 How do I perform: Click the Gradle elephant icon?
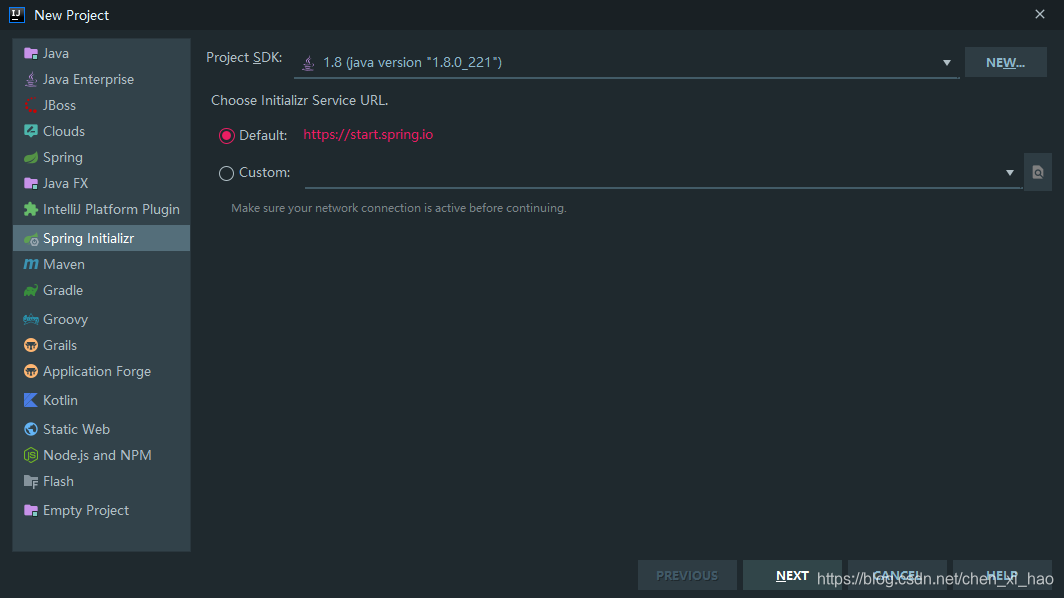point(31,291)
